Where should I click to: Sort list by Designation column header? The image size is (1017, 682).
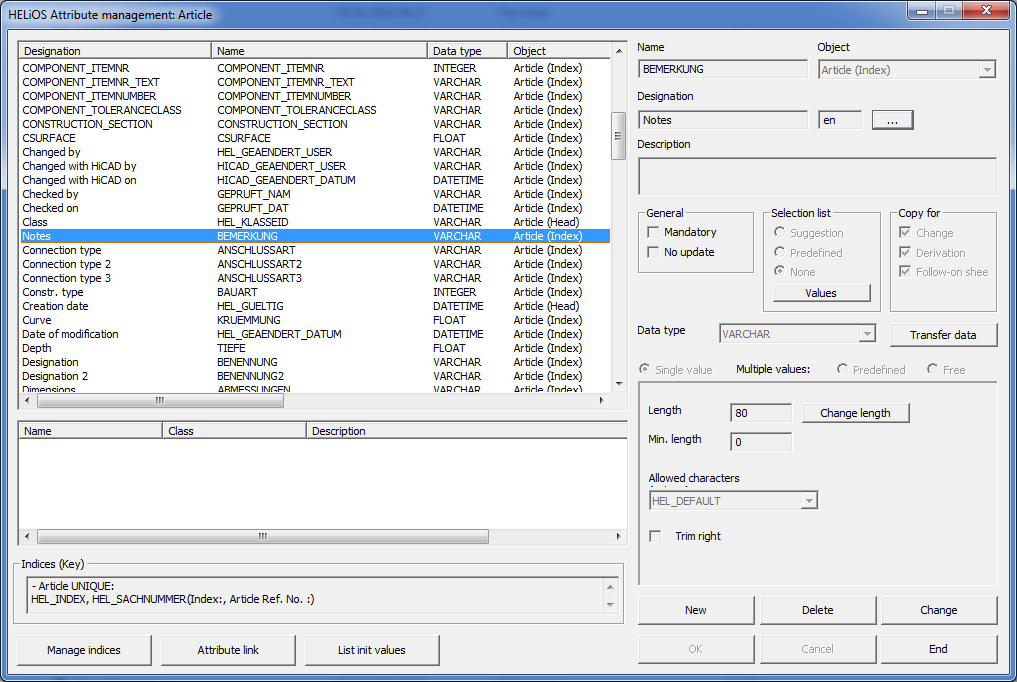click(x=114, y=51)
